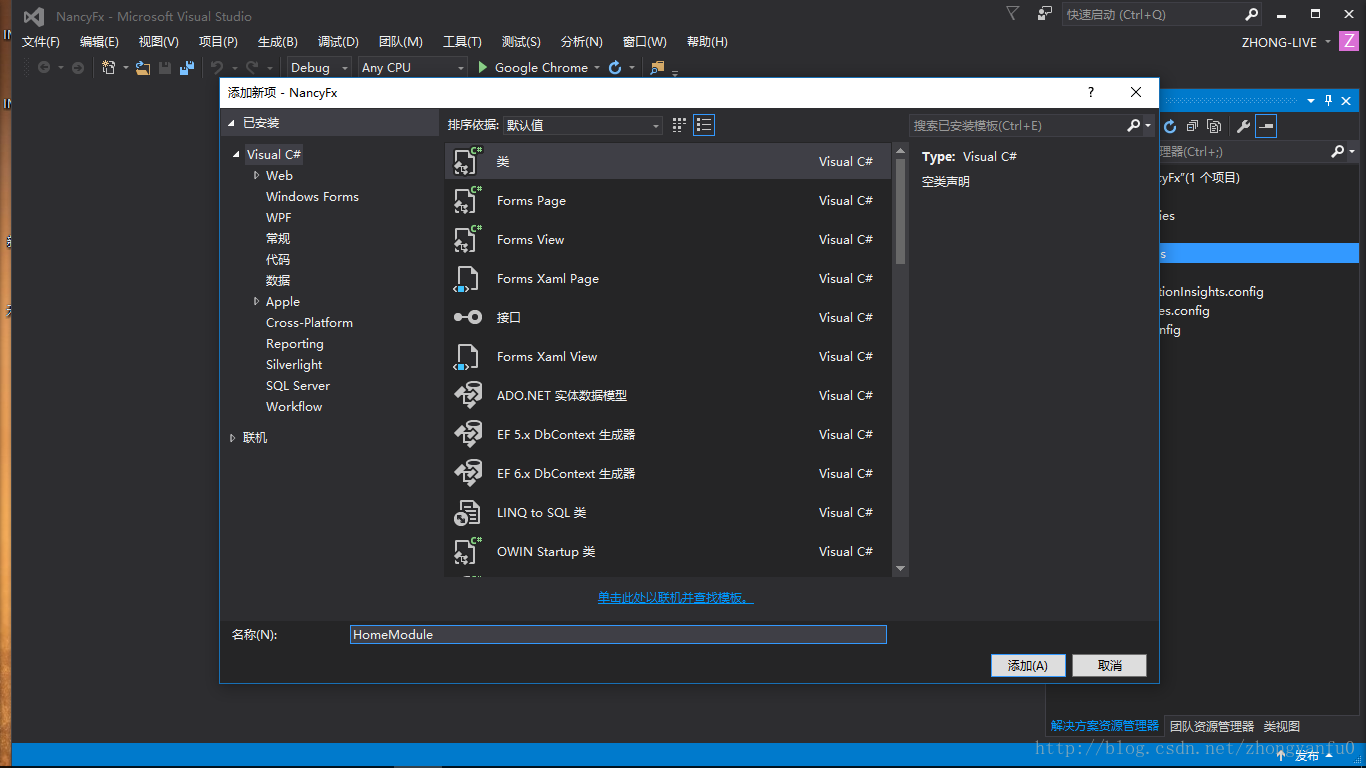Choose the EF 6.x DbContext 生成器 icon
Viewport: 1366px width, 768px height.
[468, 473]
